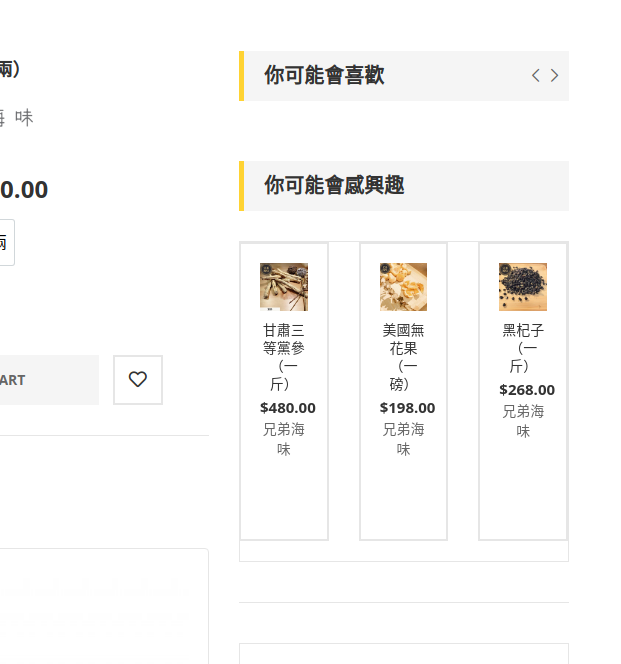Click 兄弟海味 vendor under $198.00 item

tap(403, 439)
